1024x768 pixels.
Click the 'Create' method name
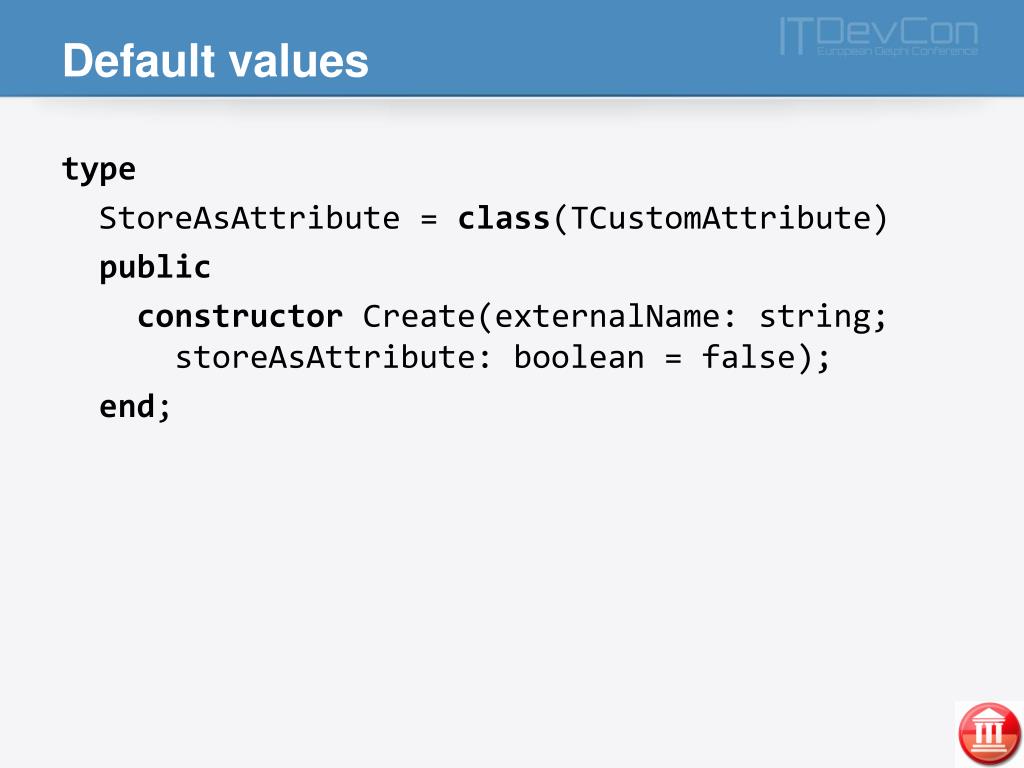click(x=419, y=316)
